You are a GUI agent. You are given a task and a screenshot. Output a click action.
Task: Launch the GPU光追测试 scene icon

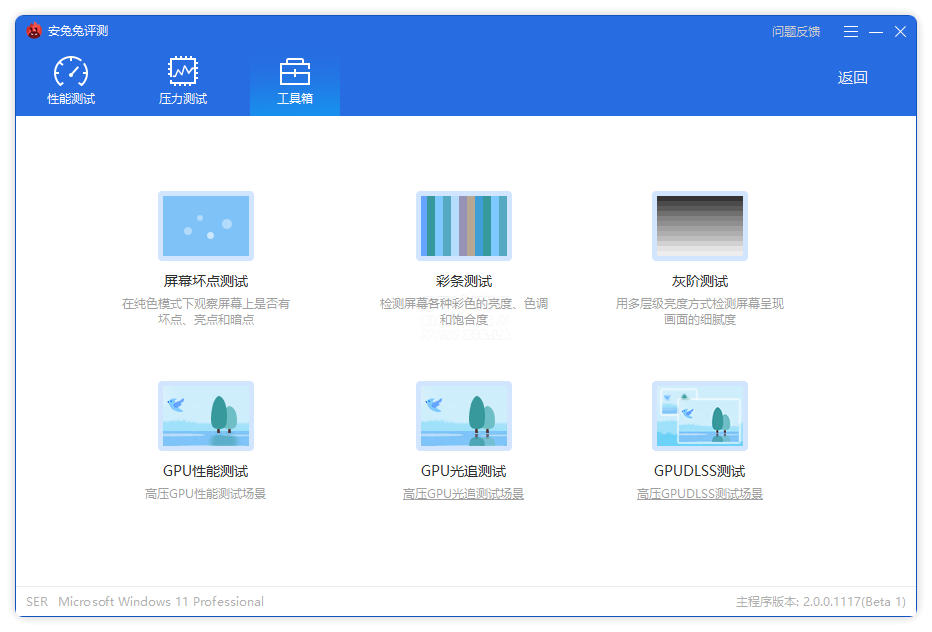click(464, 416)
